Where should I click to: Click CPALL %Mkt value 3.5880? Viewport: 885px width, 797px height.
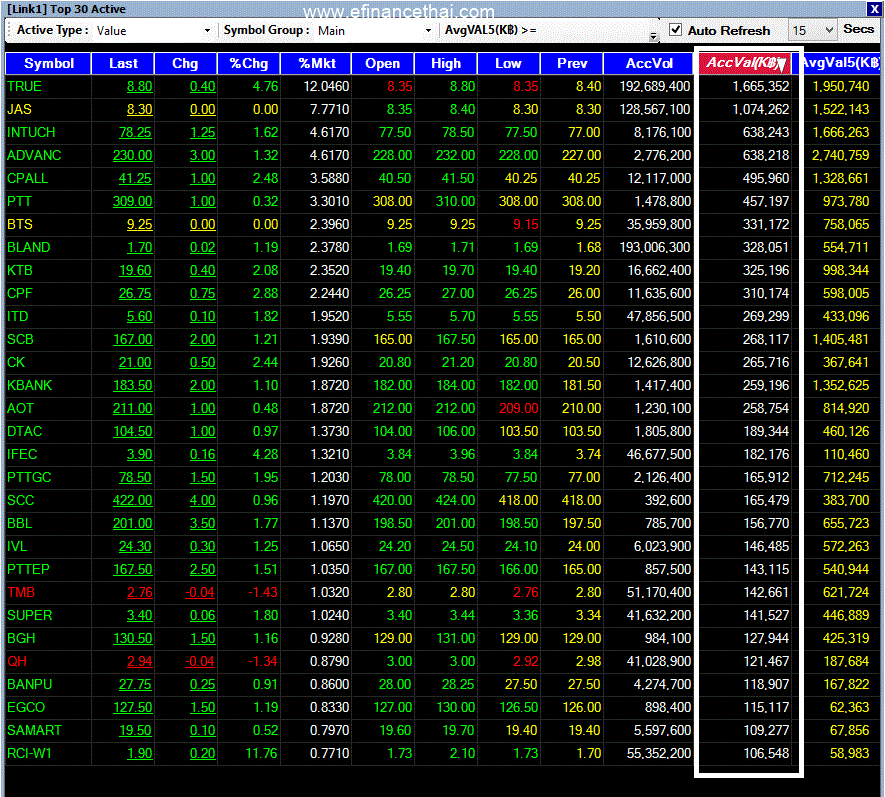point(329,178)
